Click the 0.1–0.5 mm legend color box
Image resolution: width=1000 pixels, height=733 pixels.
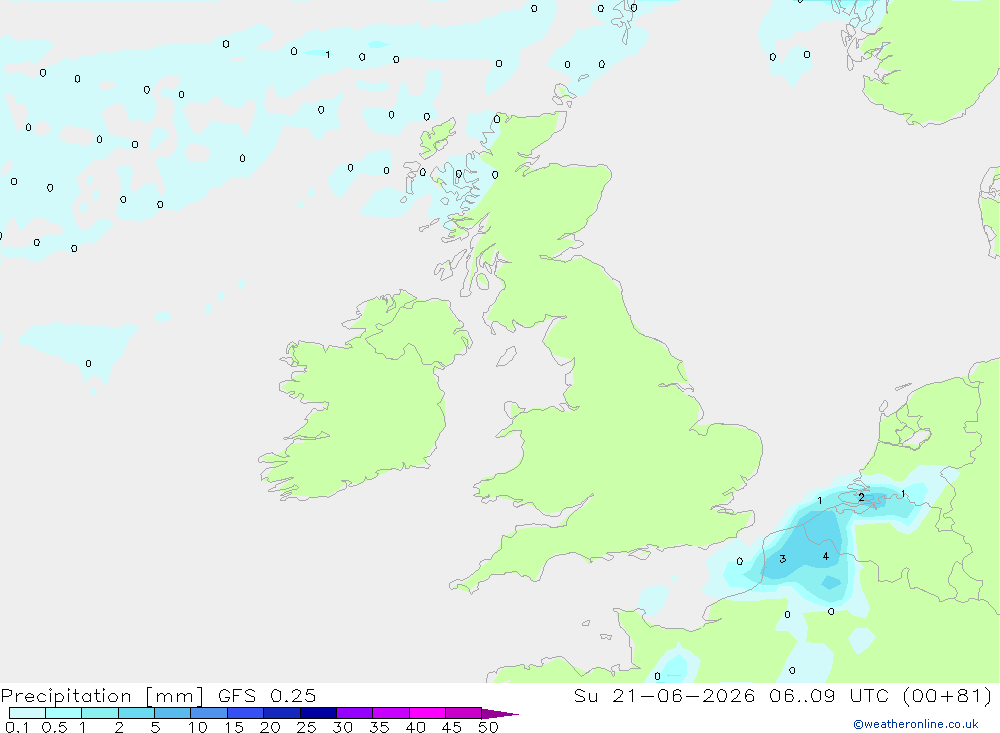(x=27, y=713)
